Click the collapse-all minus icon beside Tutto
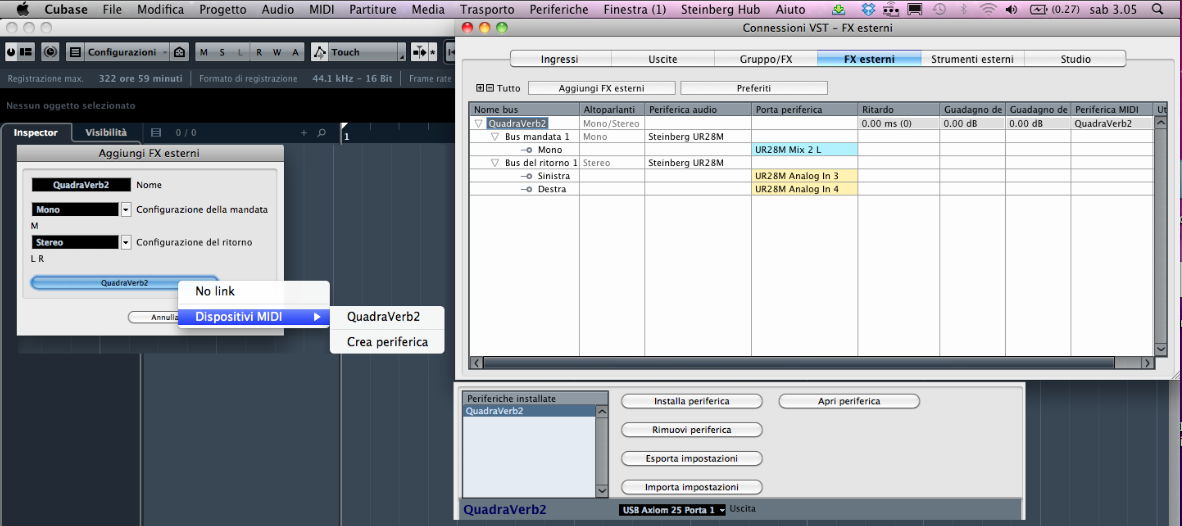 tap(489, 88)
